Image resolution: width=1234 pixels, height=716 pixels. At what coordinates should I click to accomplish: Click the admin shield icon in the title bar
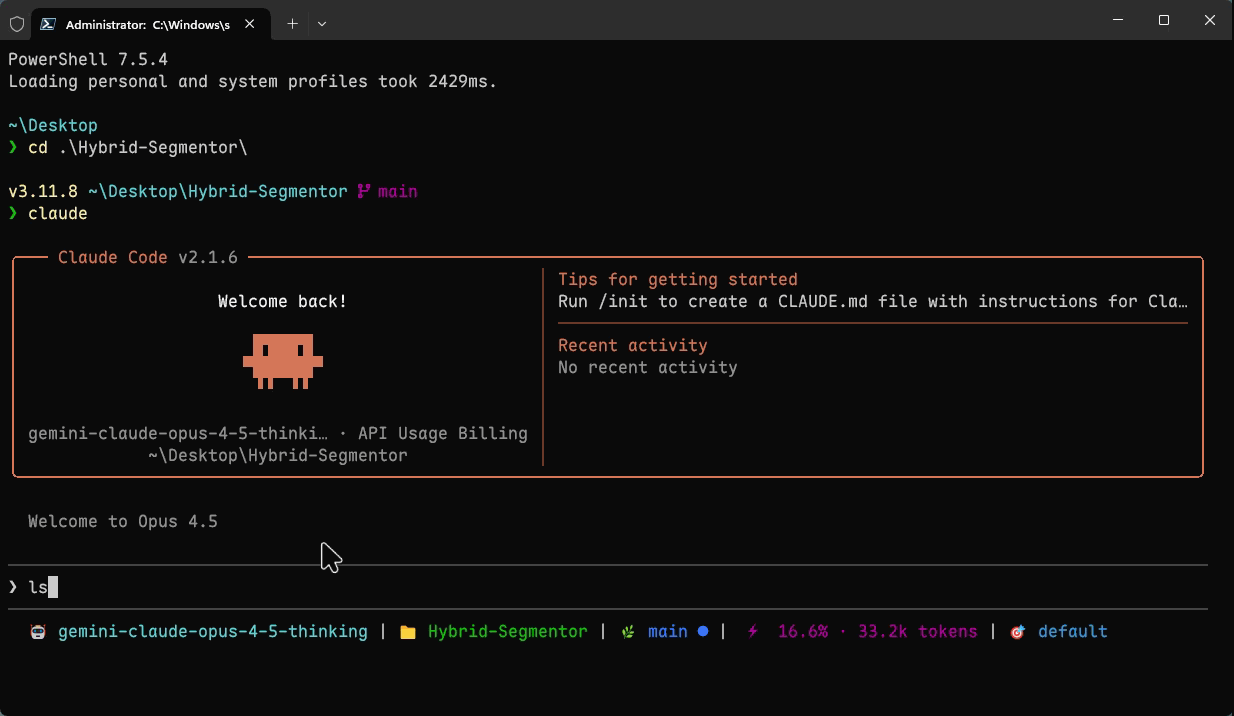(x=17, y=23)
